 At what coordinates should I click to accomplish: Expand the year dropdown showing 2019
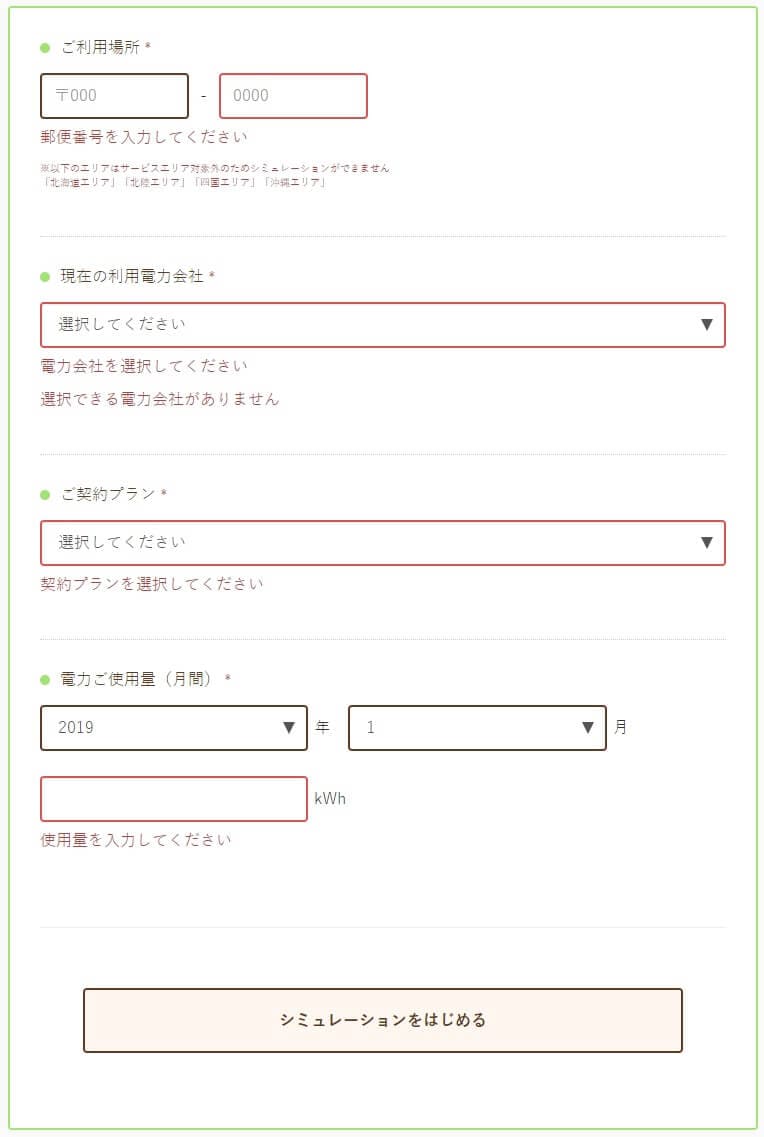(174, 727)
